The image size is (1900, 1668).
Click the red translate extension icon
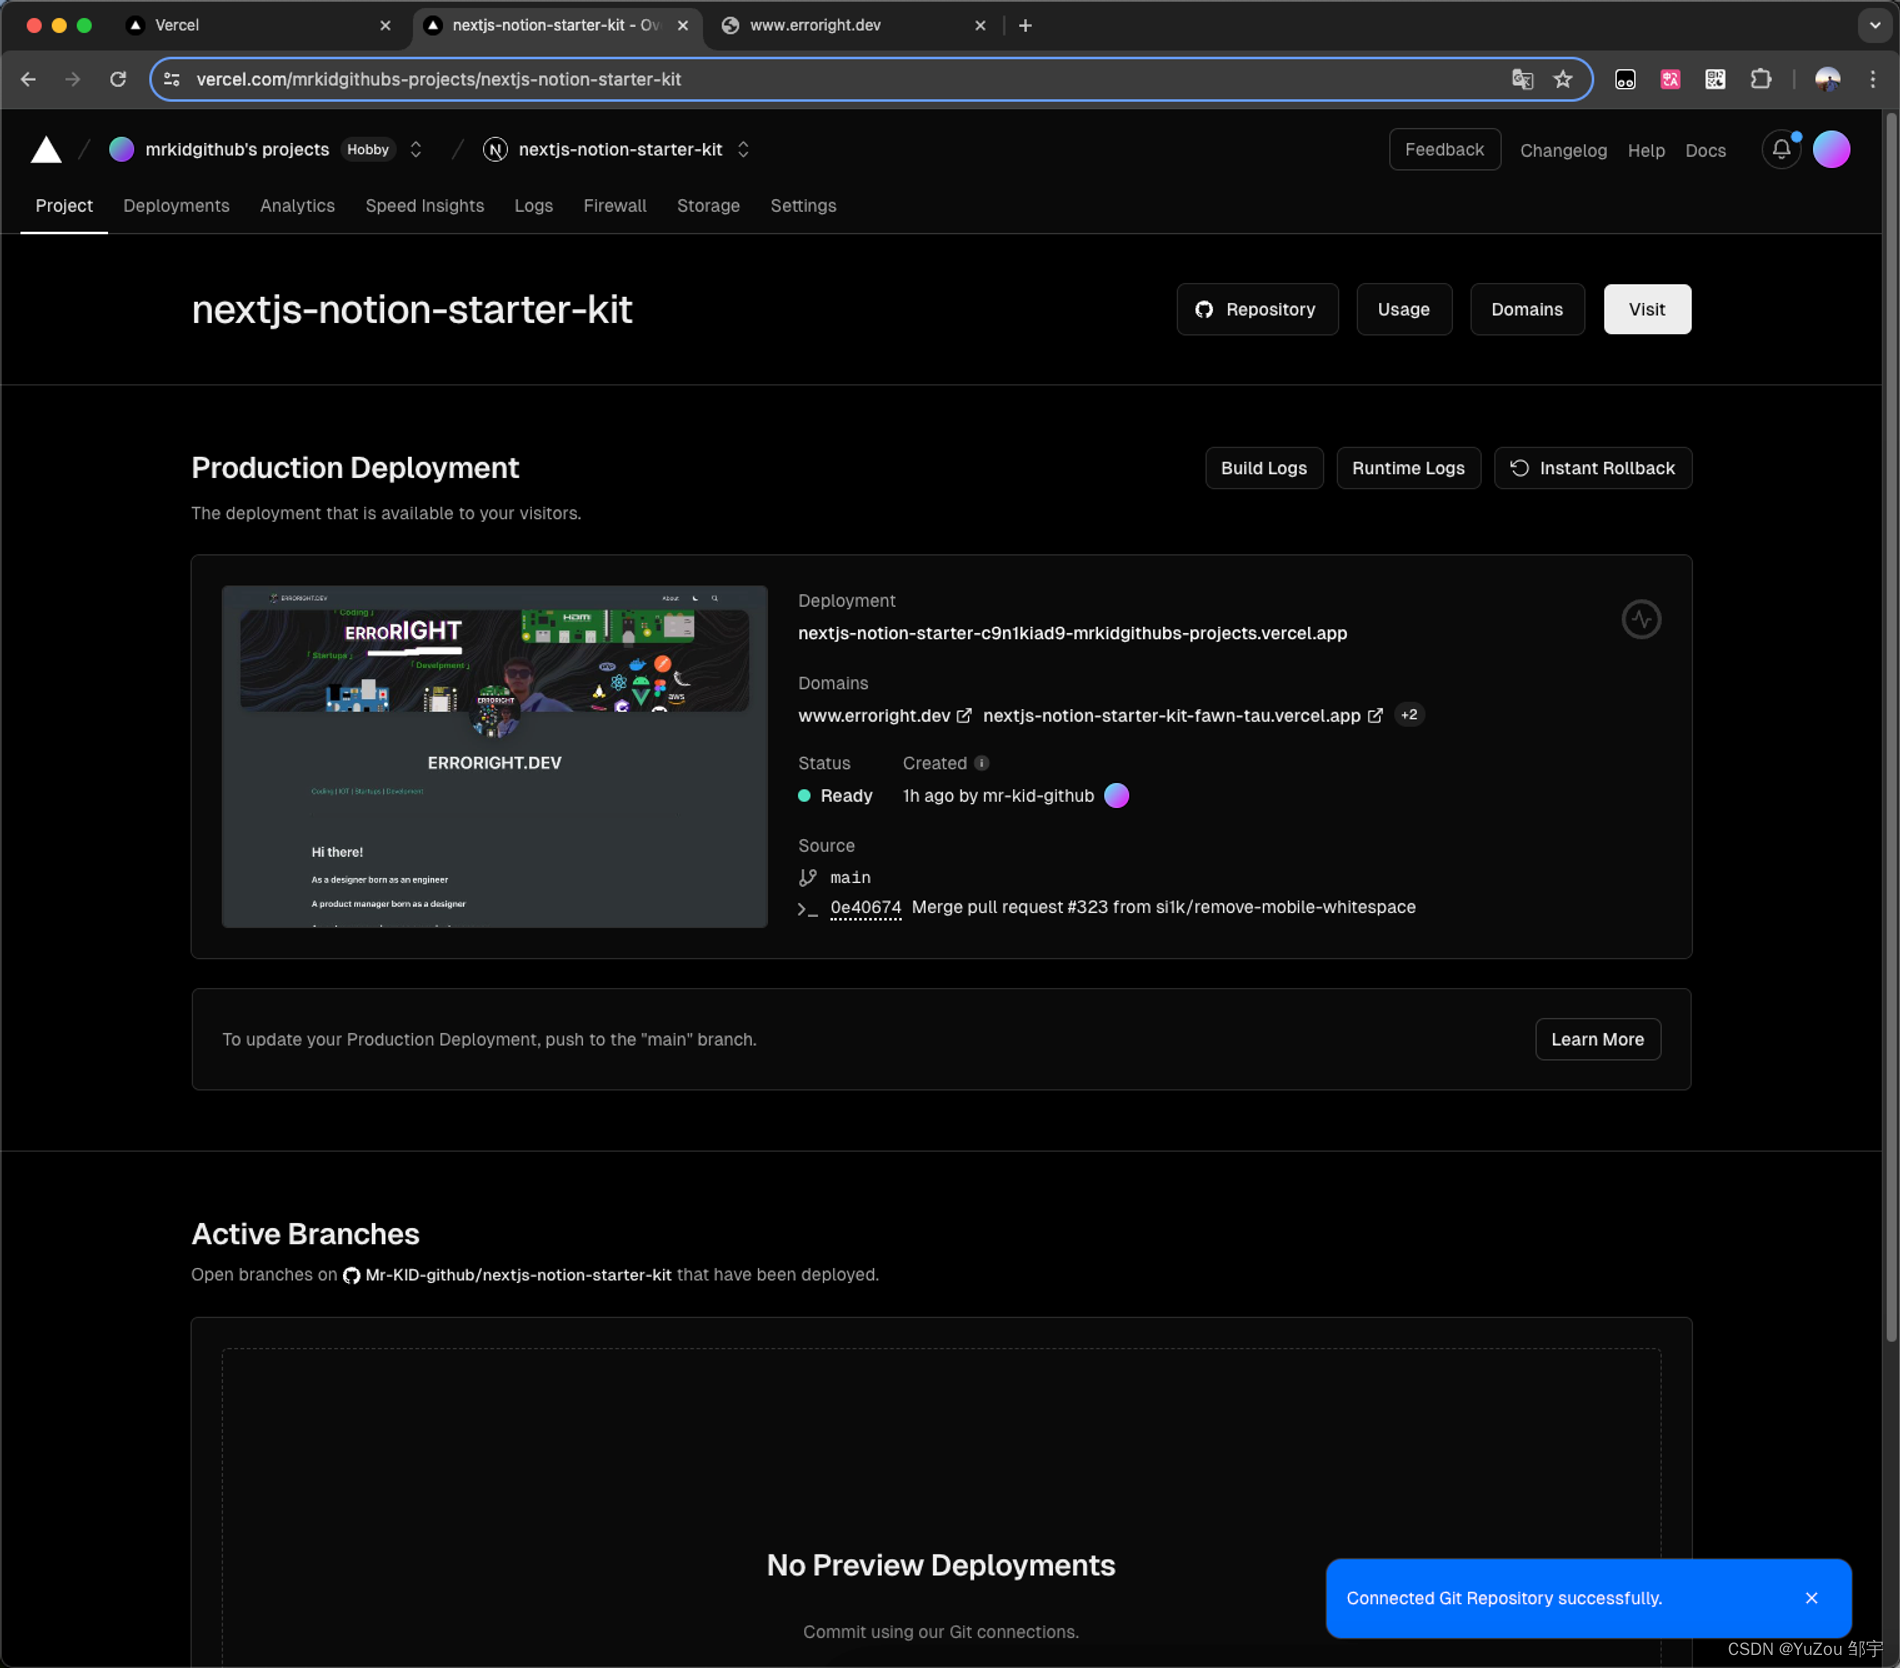click(1670, 79)
